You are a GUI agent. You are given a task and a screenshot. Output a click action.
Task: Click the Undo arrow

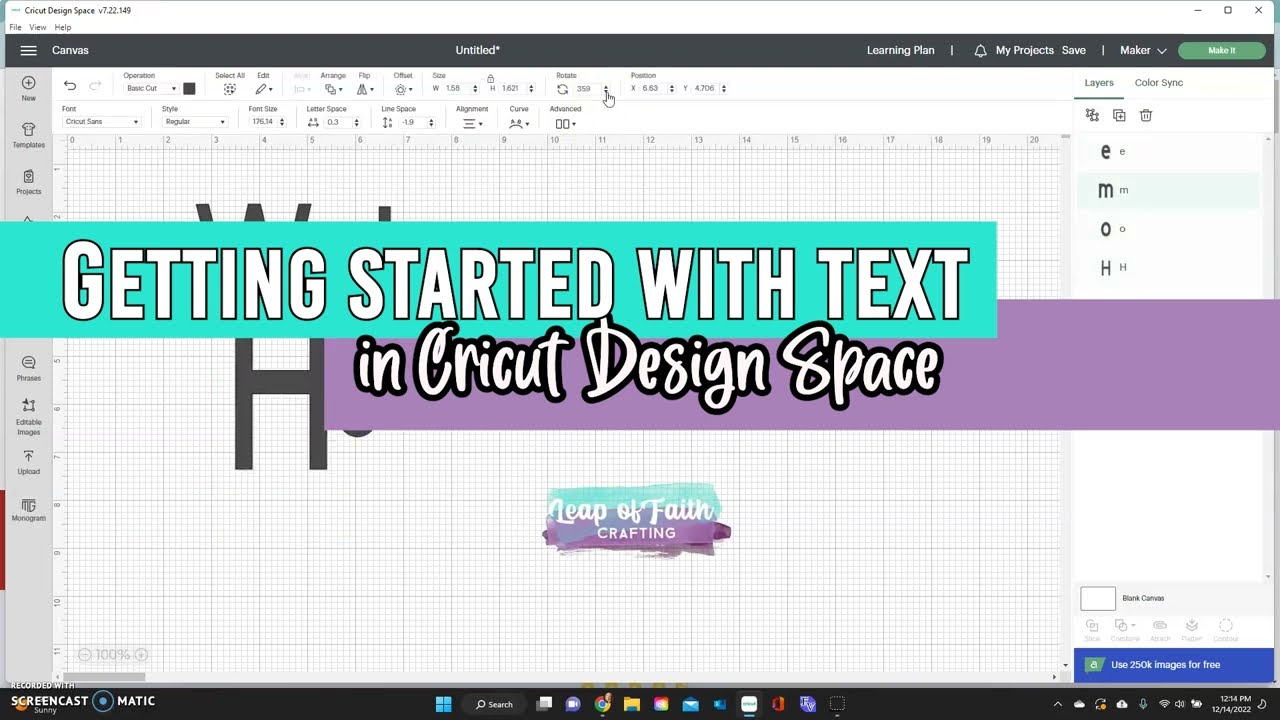69,86
